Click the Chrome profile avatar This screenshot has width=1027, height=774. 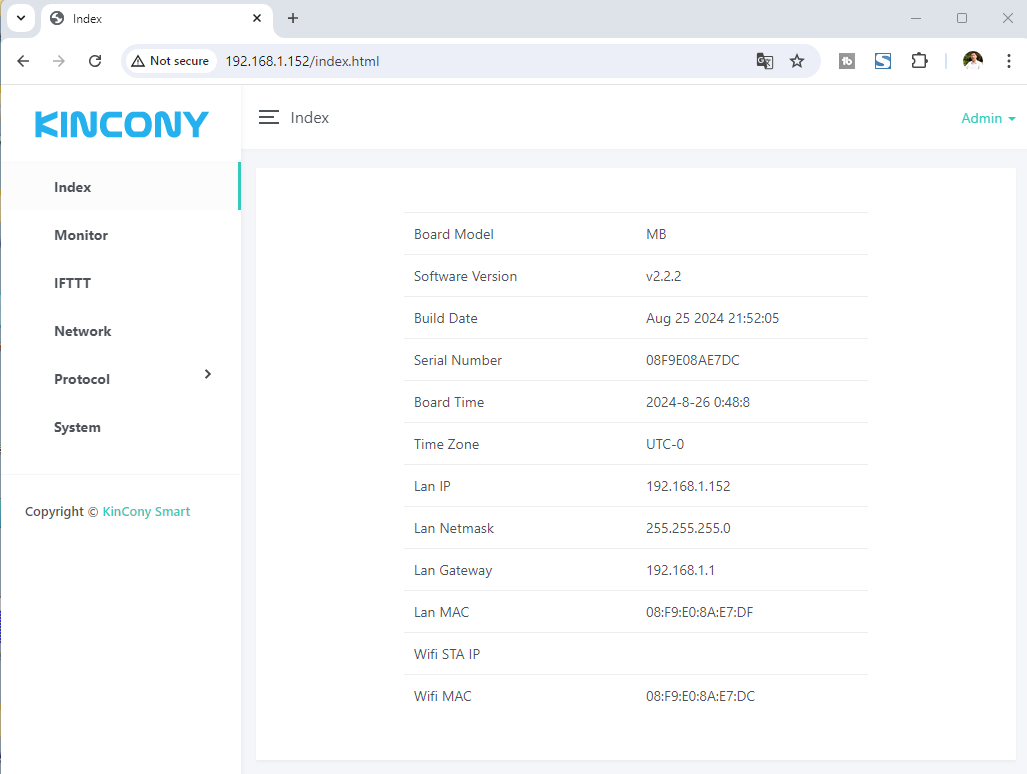tap(972, 61)
